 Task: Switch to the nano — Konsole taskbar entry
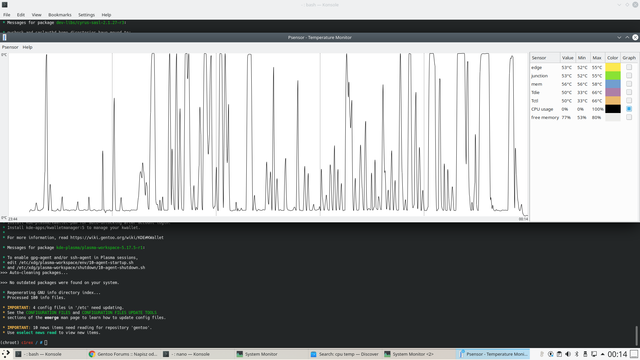198,354
